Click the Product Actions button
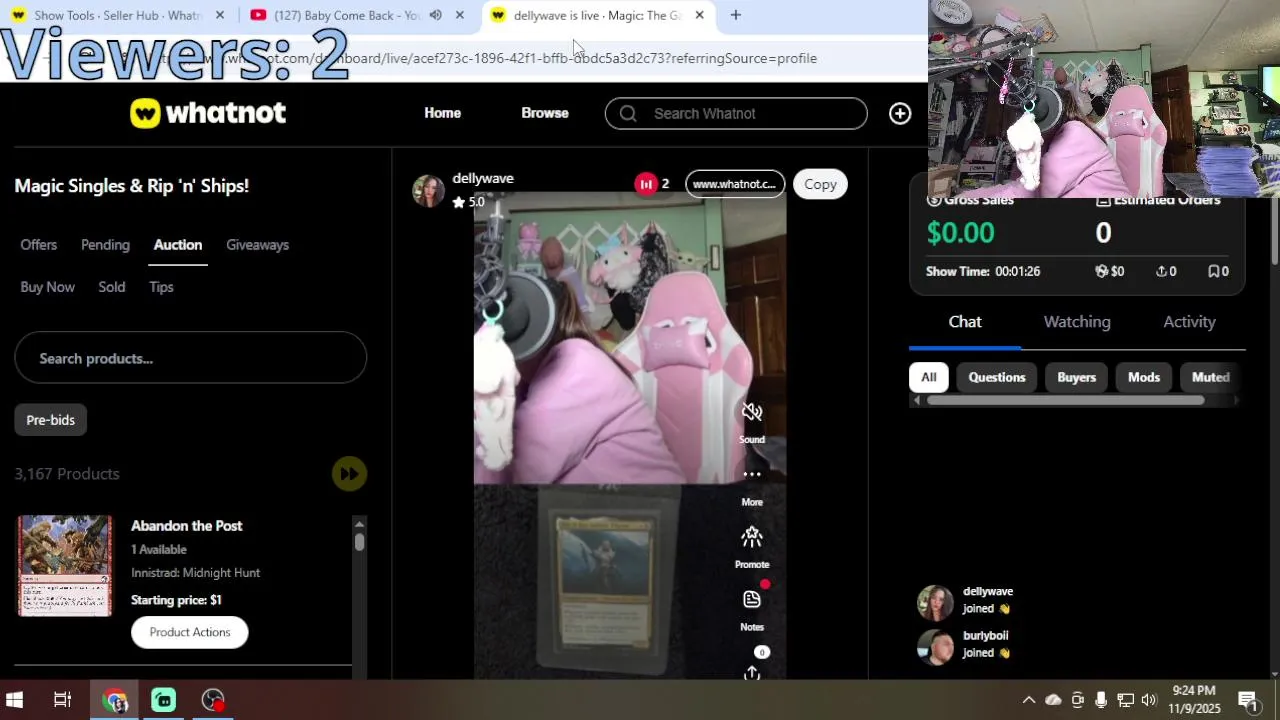Image resolution: width=1280 pixels, height=720 pixels. pyautogui.click(x=190, y=632)
